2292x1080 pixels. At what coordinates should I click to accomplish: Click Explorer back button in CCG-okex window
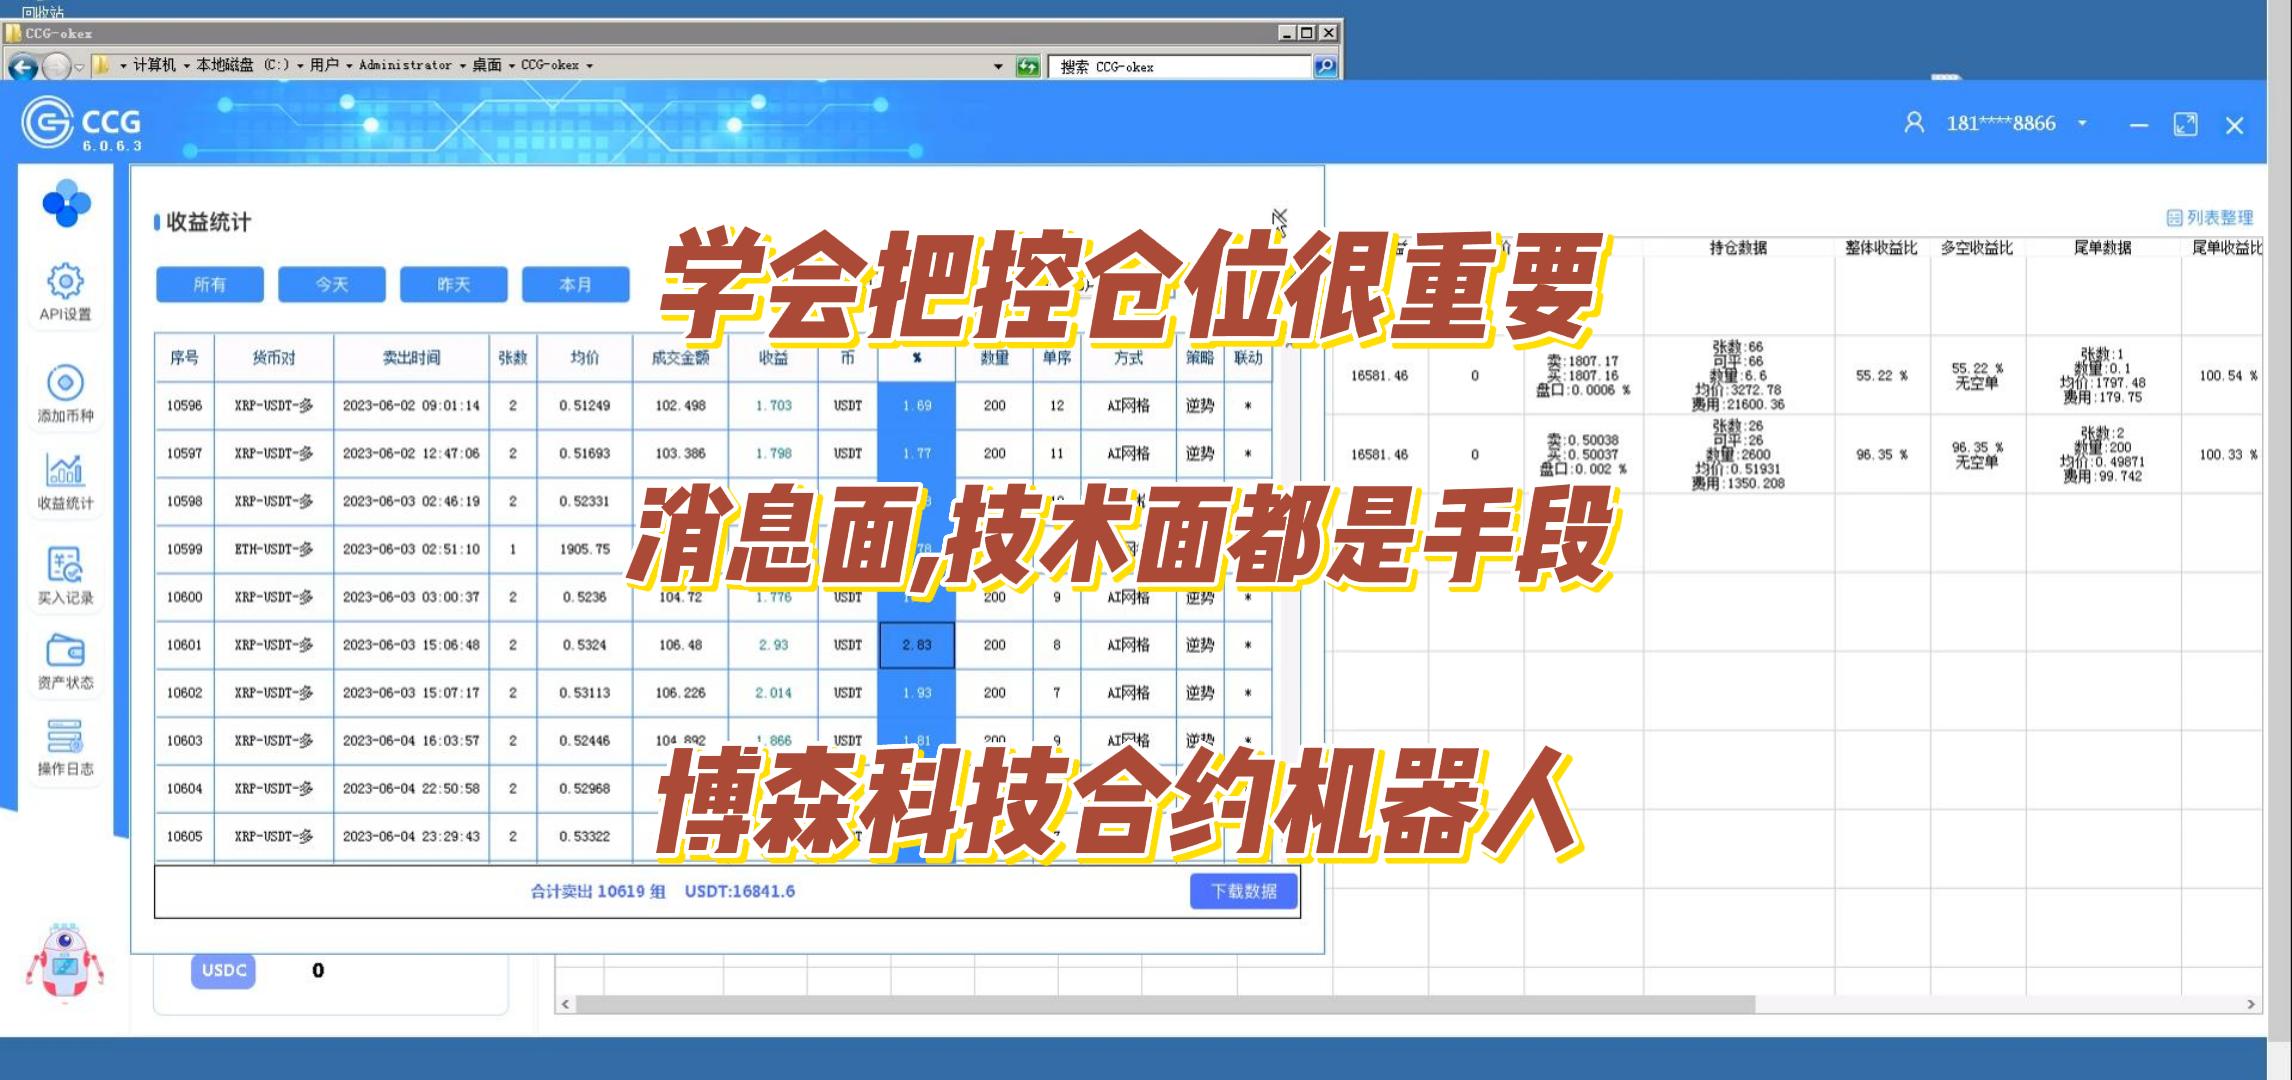pyautogui.click(x=22, y=67)
